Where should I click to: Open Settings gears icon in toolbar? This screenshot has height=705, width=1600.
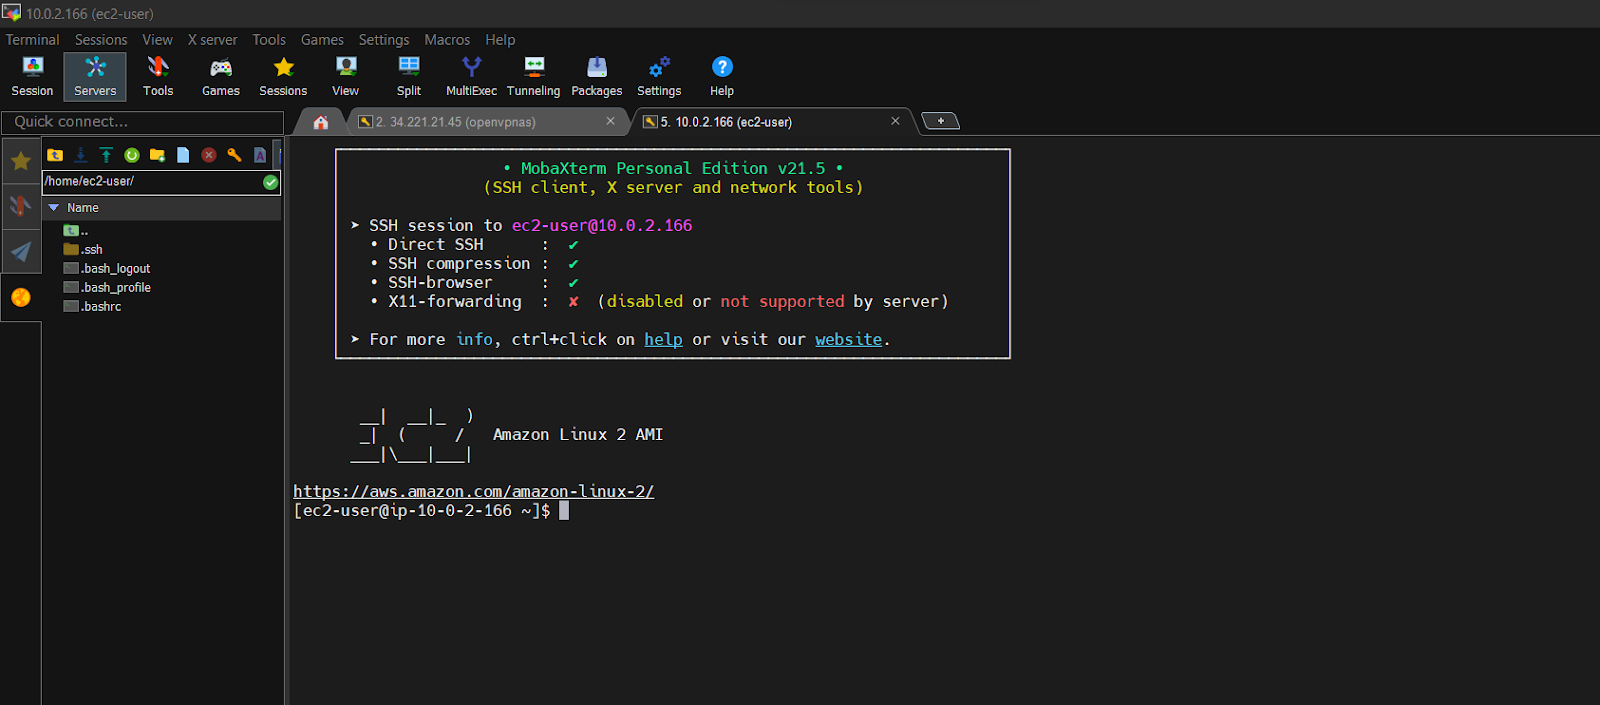[x=659, y=77]
